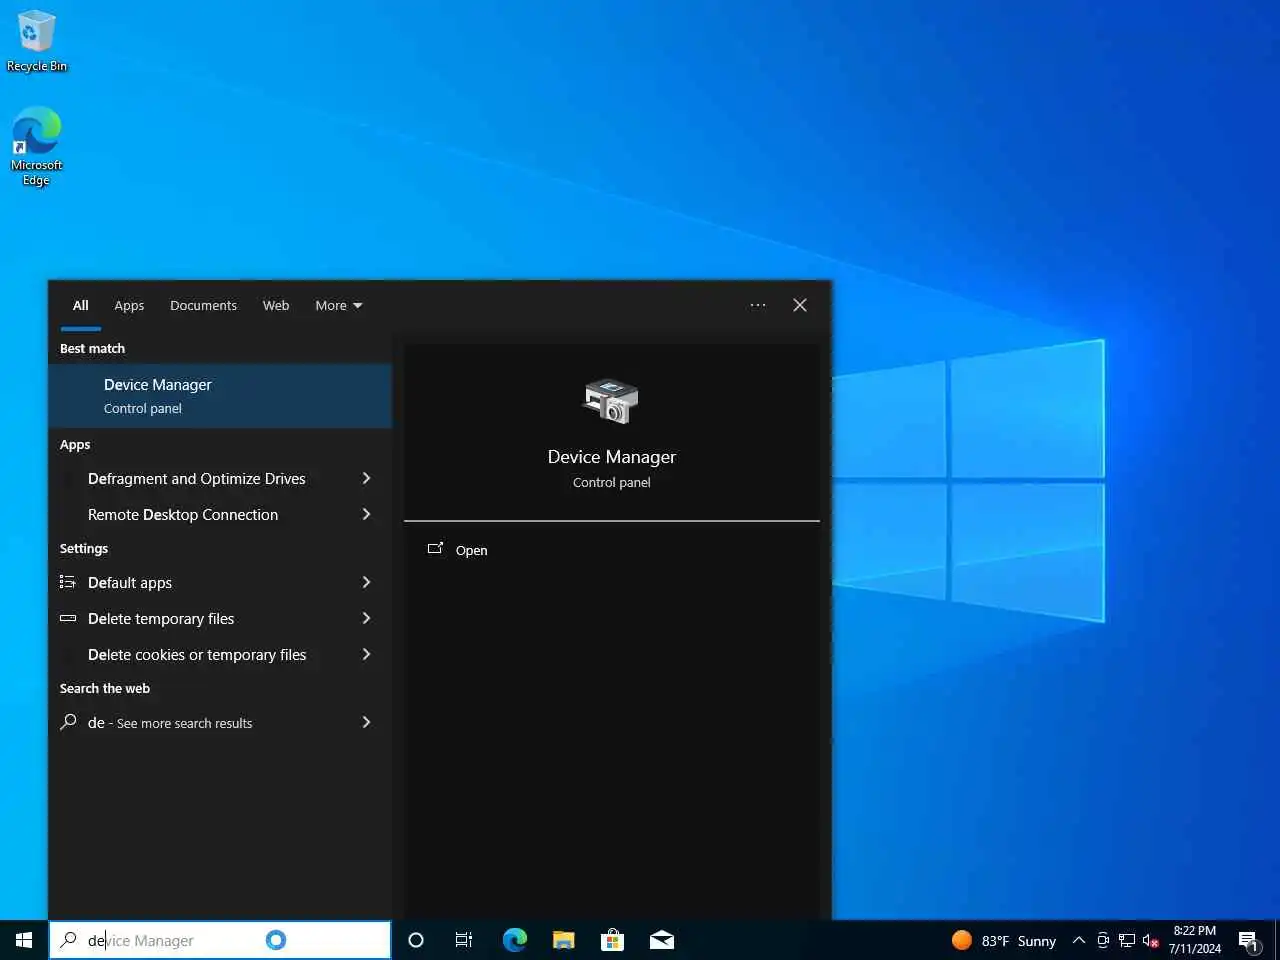This screenshot has width=1280, height=960.
Task: Select Delete cookies or temporary files result
Action: [x=198, y=655]
